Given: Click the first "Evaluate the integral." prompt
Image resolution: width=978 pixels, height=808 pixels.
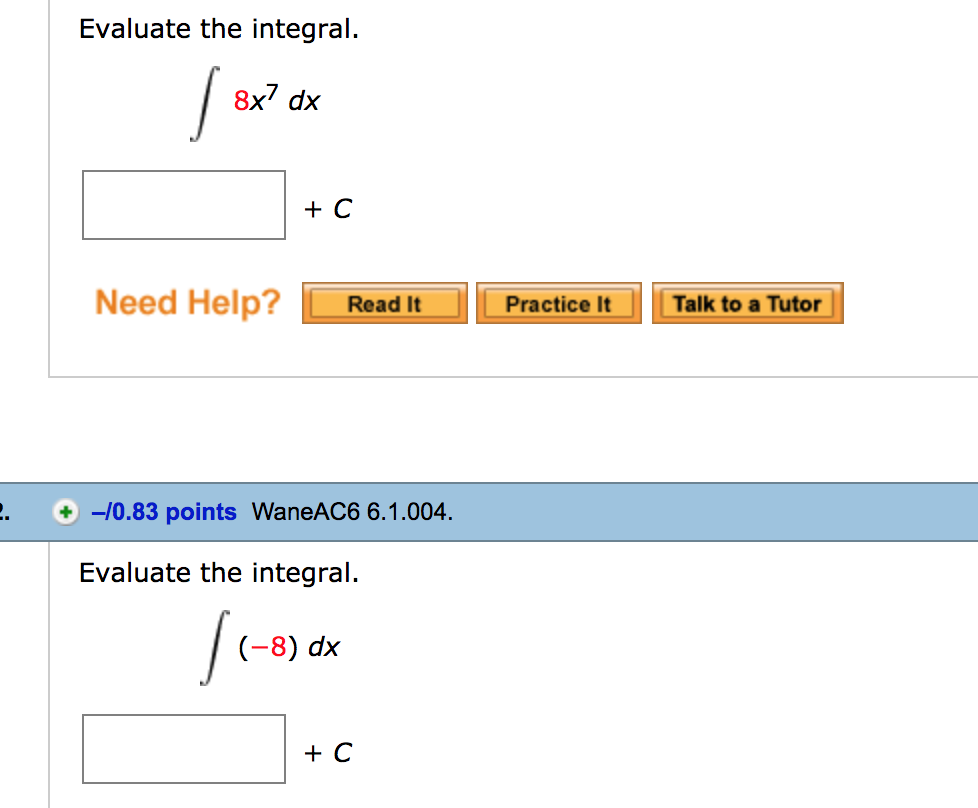Looking at the screenshot, I should coord(219,29).
